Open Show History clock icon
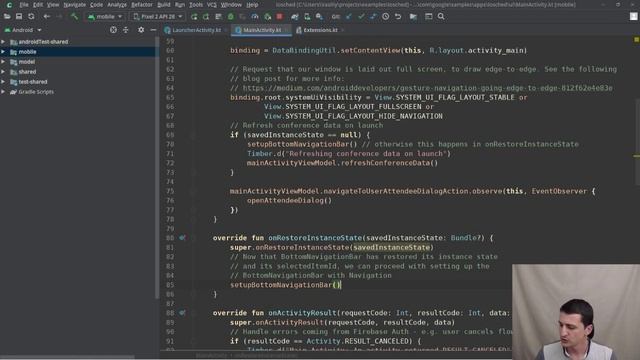Screen dimensions: 640x360 (385, 17)
